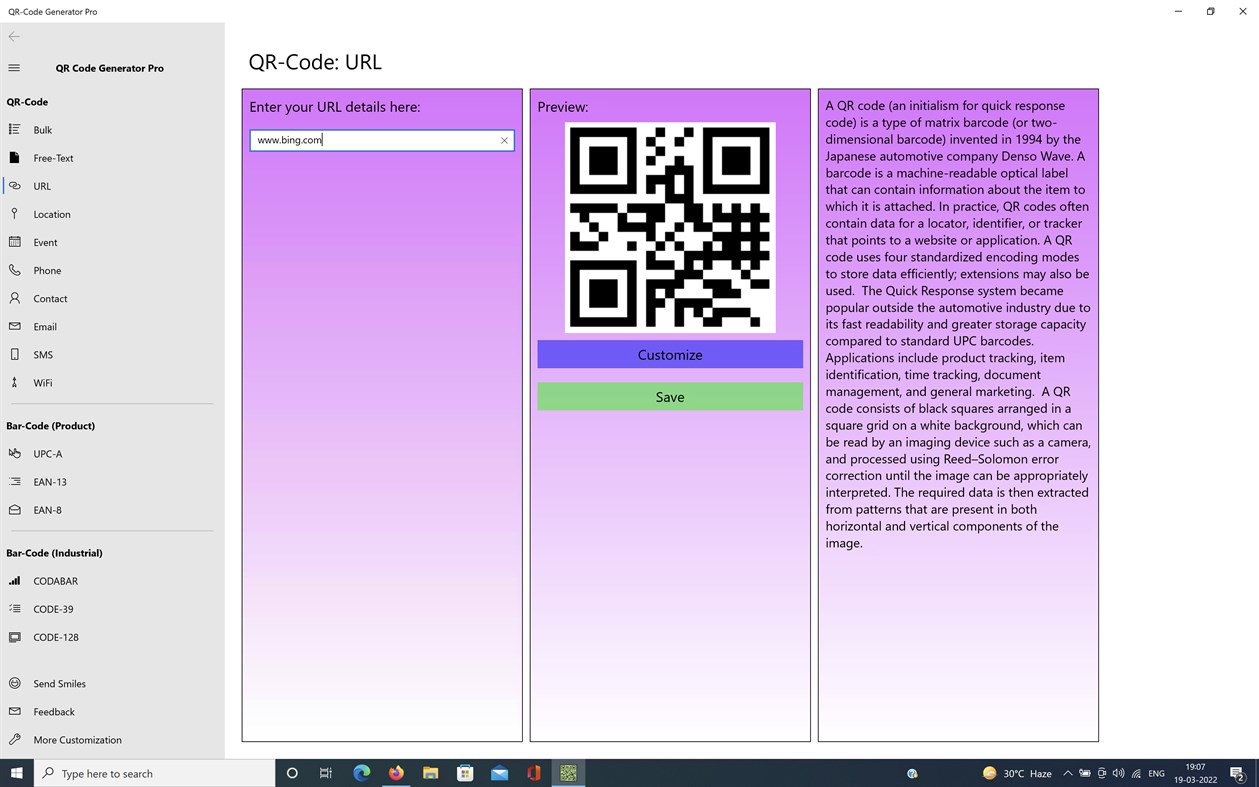The width and height of the screenshot is (1259, 787).
Task: Open the Bulk QR code generator
Action: click(x=41, y=129)
